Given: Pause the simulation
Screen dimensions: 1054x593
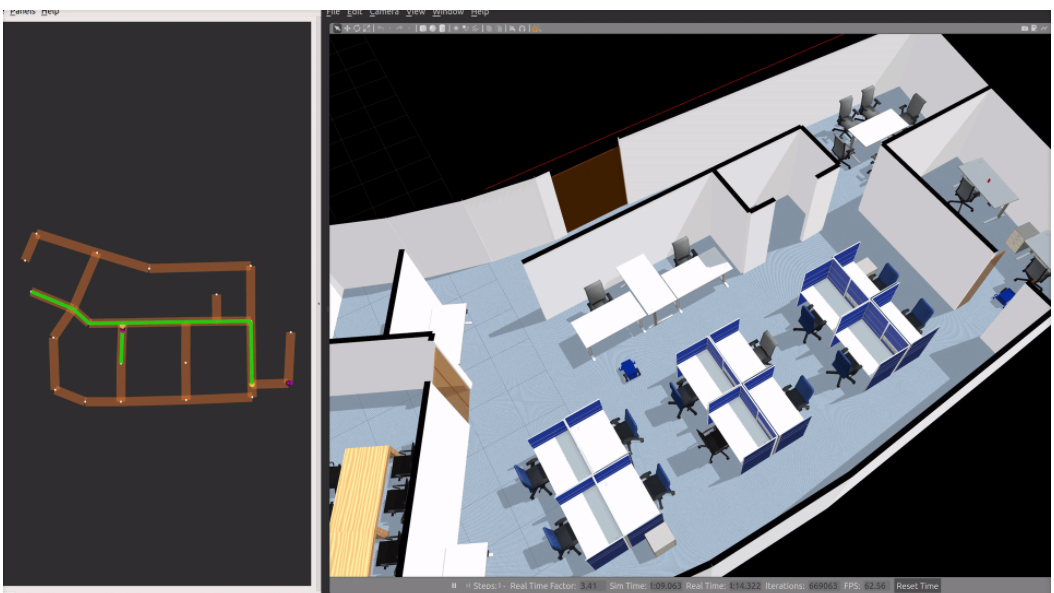Looking at the screenshot, I should click(x=454, y=586).
